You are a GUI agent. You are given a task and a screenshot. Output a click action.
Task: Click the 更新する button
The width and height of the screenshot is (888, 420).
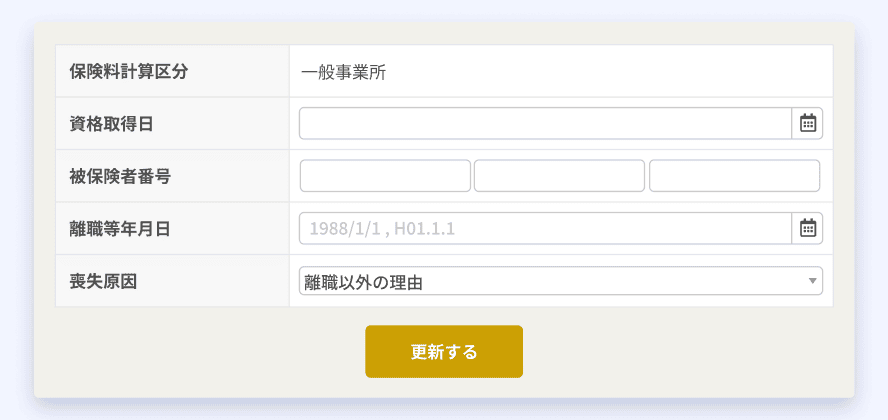pos(444,352)
